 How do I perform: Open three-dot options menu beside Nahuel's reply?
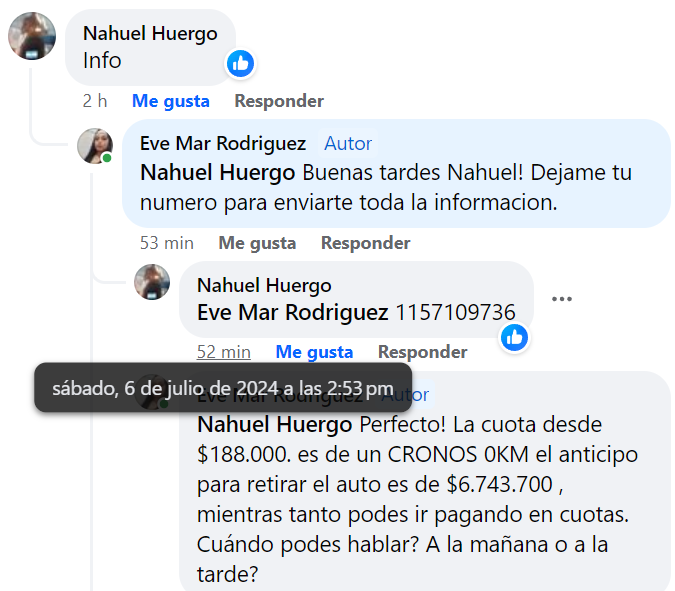click(x=562, y=299)
